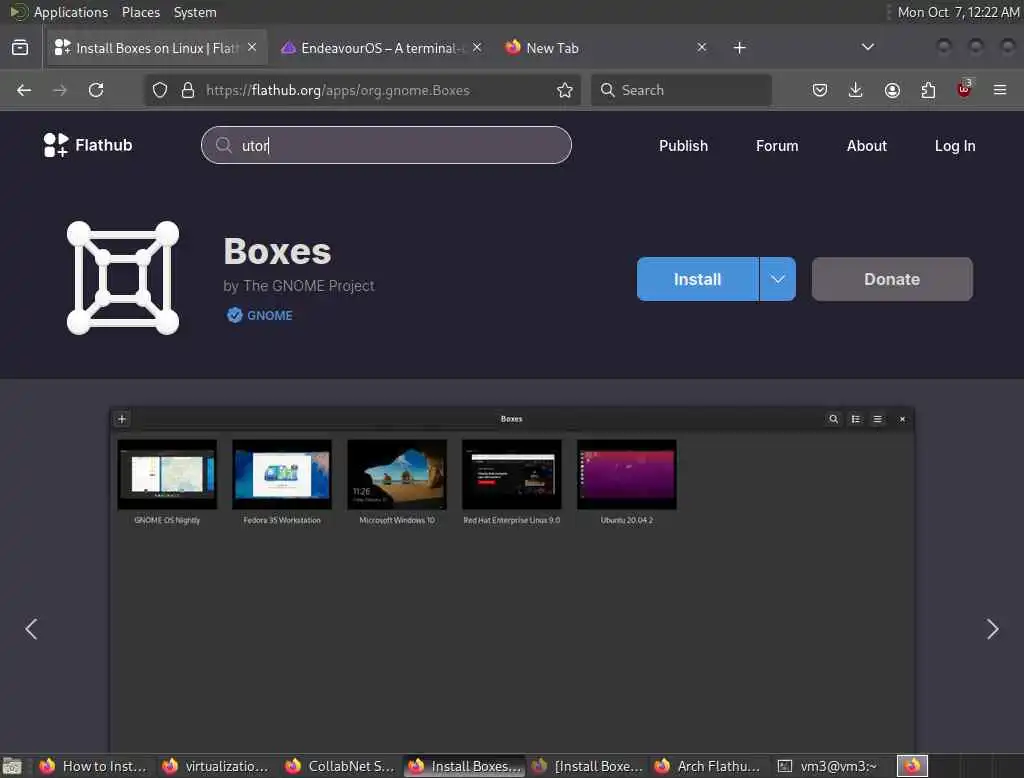
Task: Switch to 'How to Inst...' taskbar window
Action: [93, 766]
